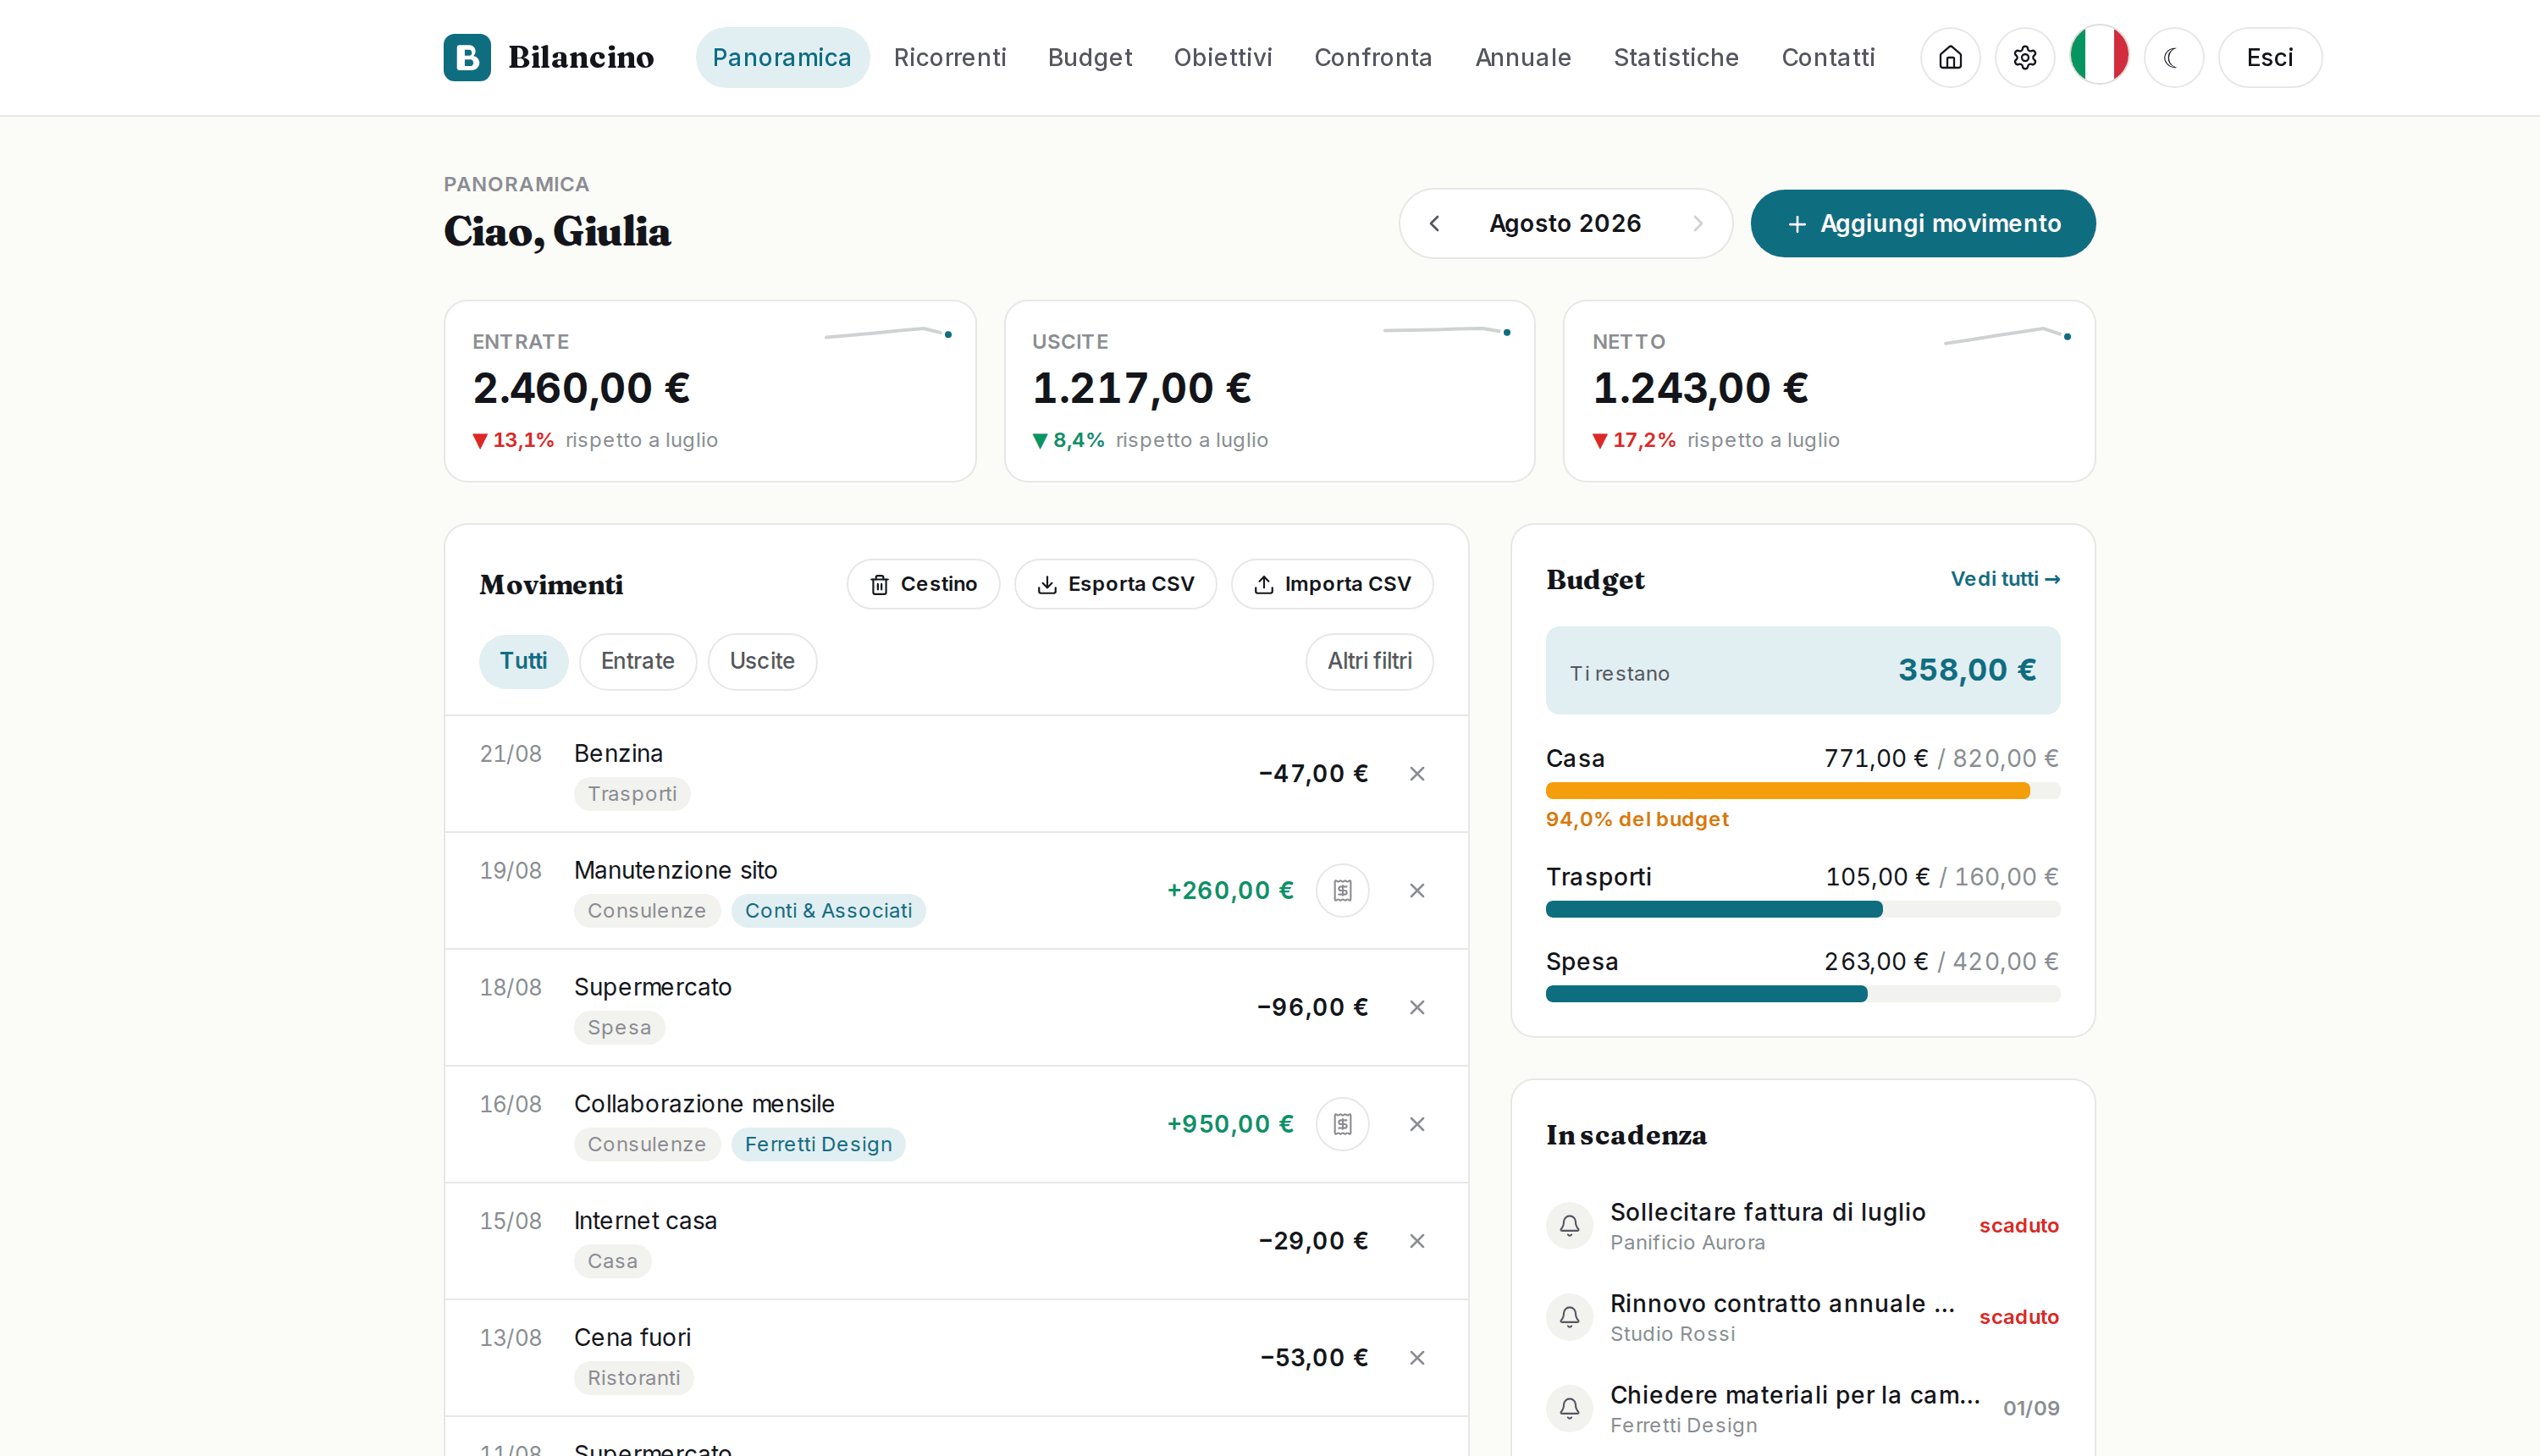Go to next month with right chevron

[1697, 223]
